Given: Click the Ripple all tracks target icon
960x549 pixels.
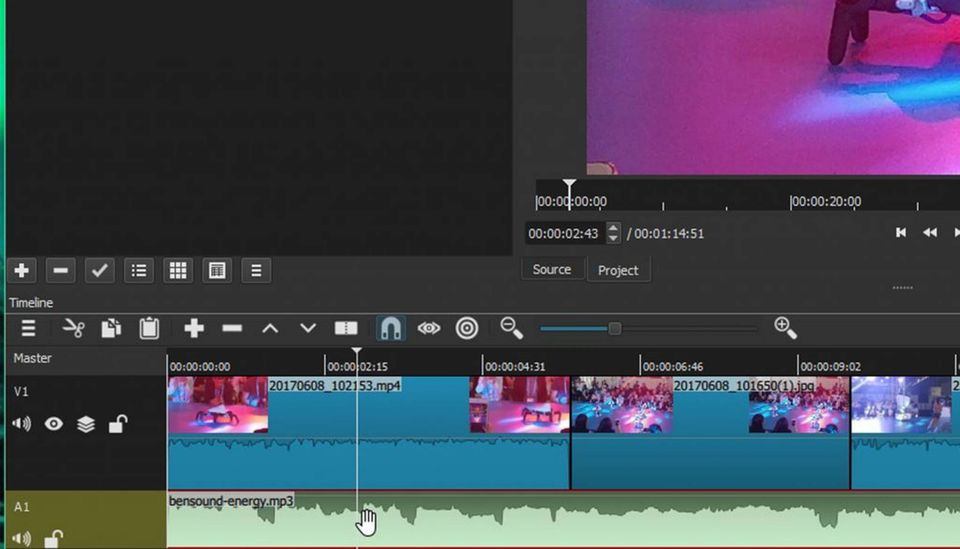Looking at the screenshot, I should coord(467,328).
